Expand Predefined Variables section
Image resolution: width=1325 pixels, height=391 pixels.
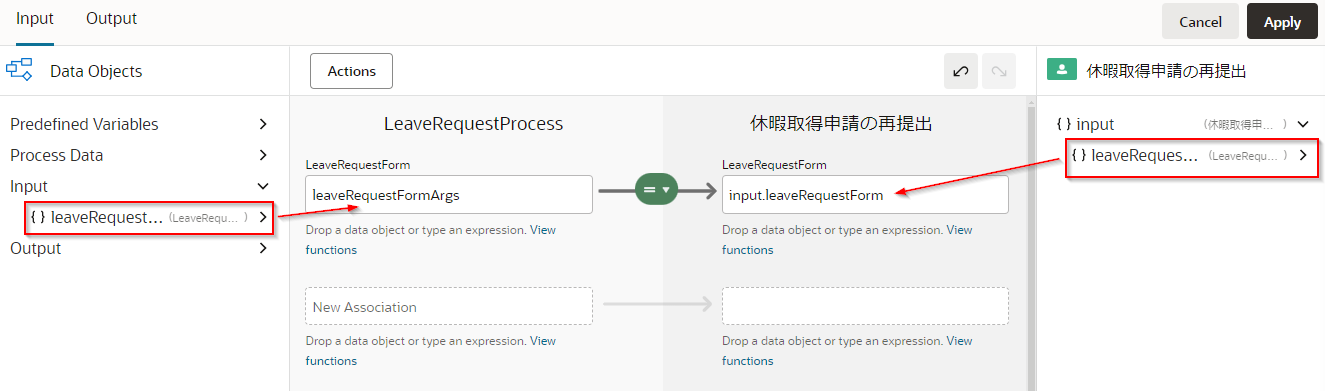click(x=263, y=124)
